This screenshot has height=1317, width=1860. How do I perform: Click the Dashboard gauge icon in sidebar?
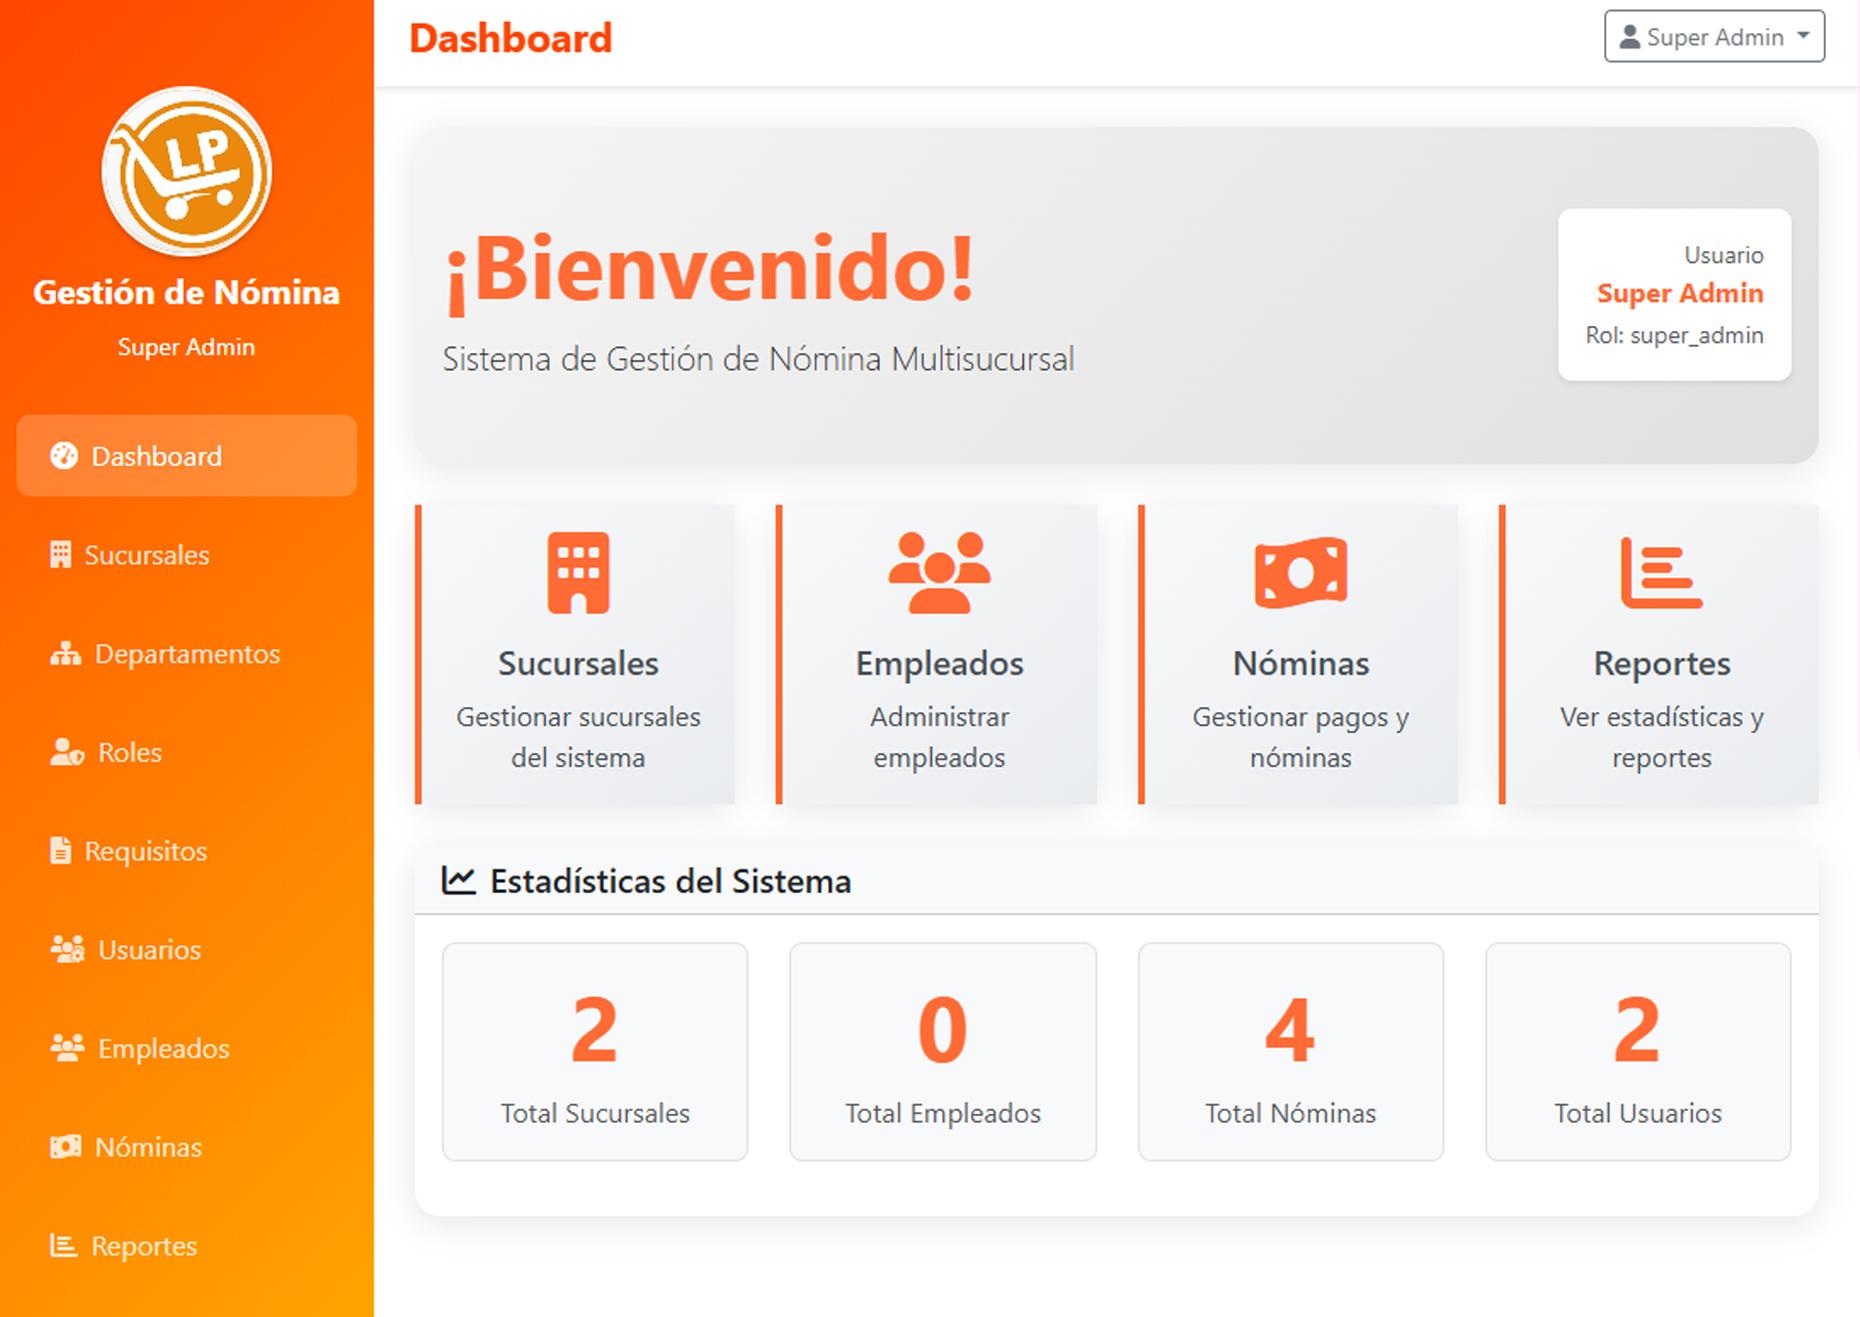point(64,456)
